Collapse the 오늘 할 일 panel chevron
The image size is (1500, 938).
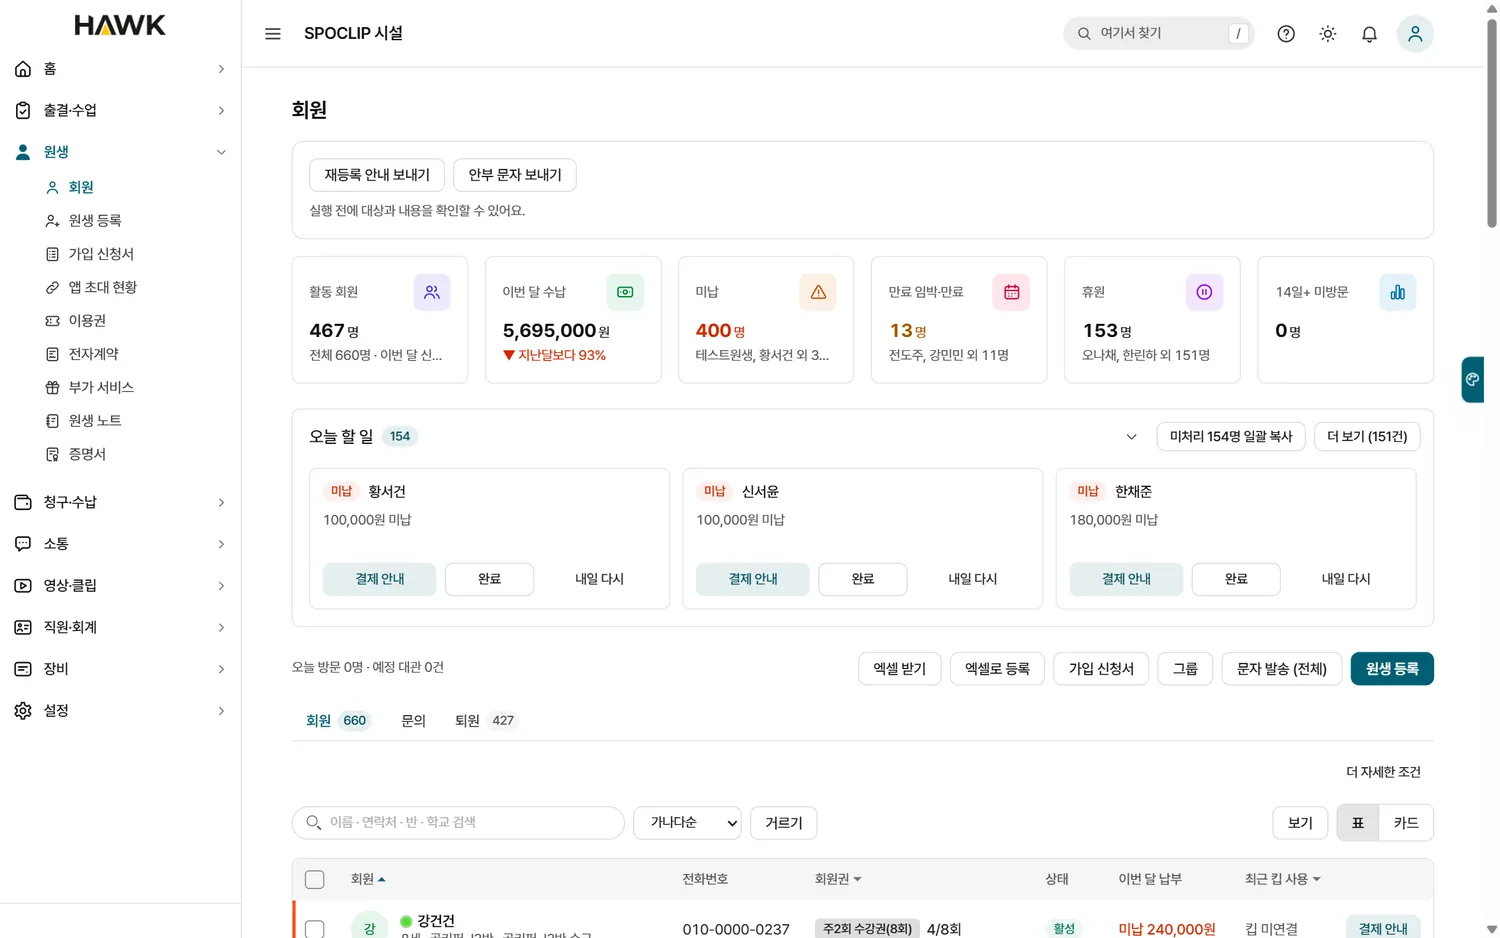coord(1131,437)
